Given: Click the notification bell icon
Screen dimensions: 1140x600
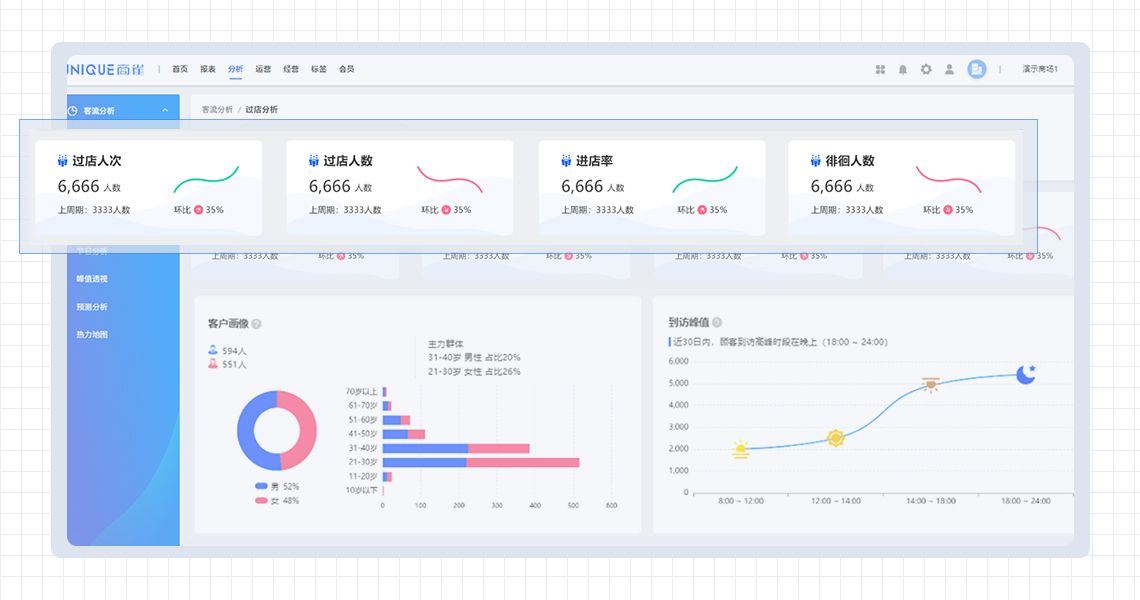Looking at the screenshot, I should [x=903, y=70].
